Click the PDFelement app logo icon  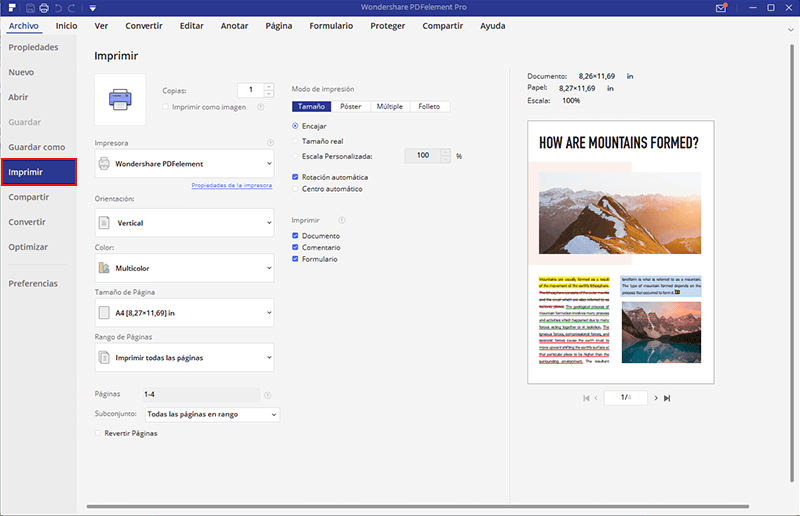pos(12,8)
